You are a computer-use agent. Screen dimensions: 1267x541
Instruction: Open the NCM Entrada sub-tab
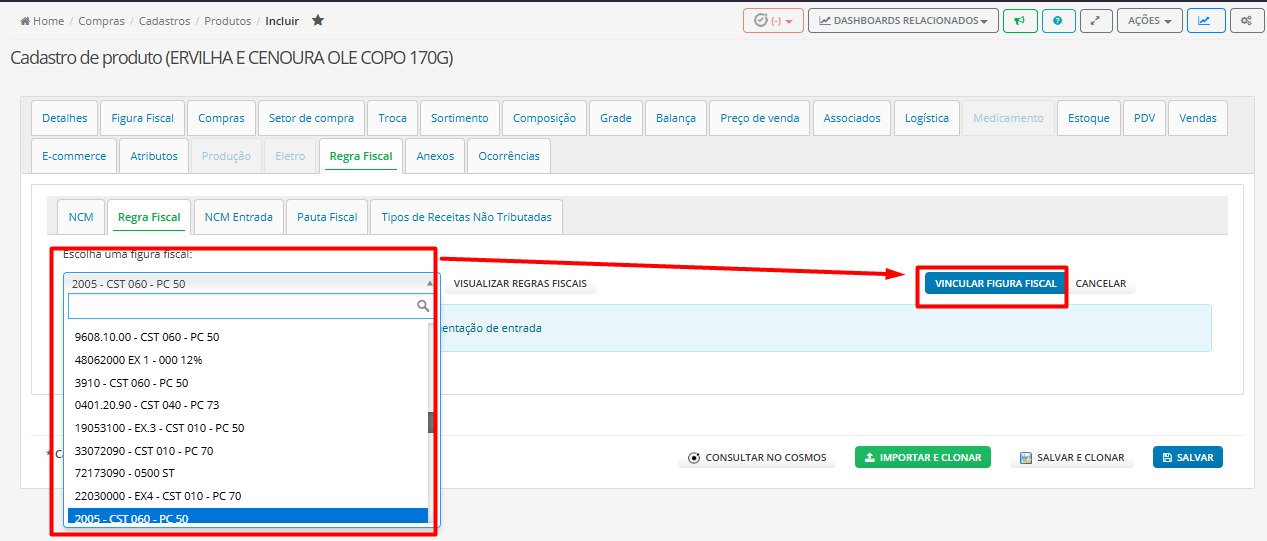point(238,217)
